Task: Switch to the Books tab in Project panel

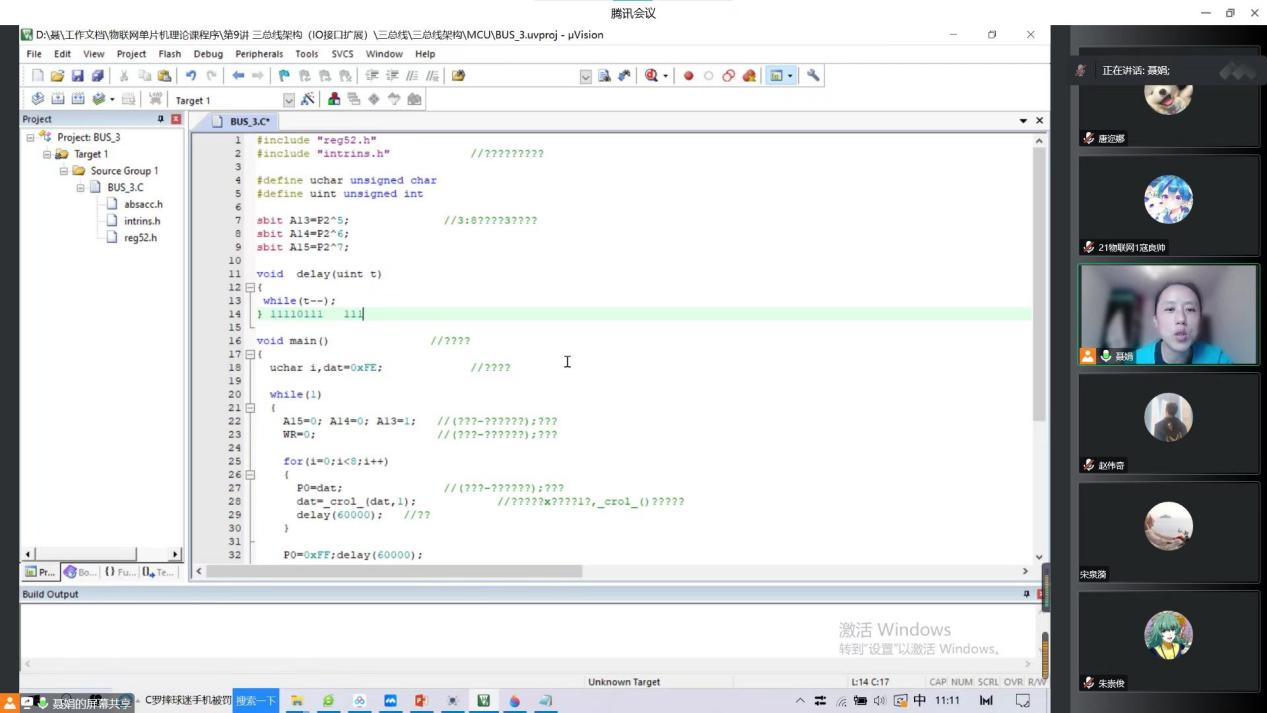Action: pos(80,572)
